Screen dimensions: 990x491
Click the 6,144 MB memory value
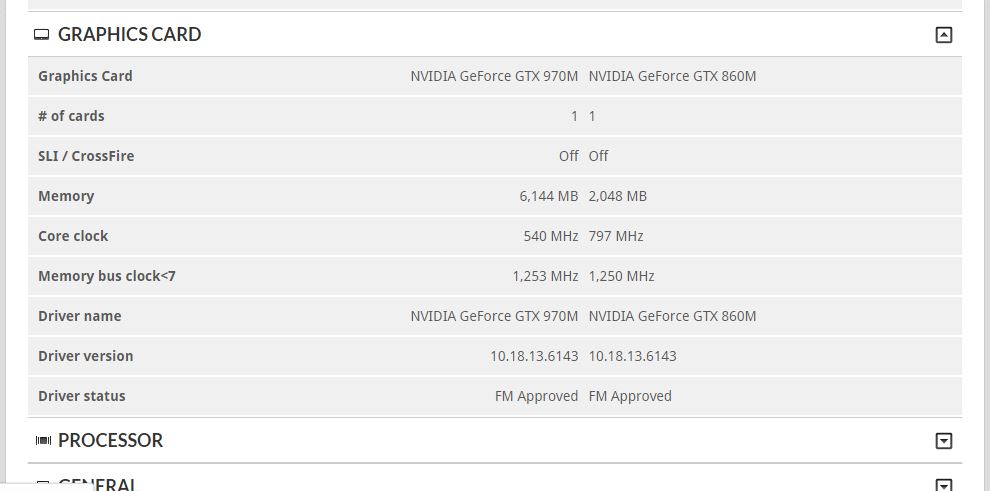point(549,196)
